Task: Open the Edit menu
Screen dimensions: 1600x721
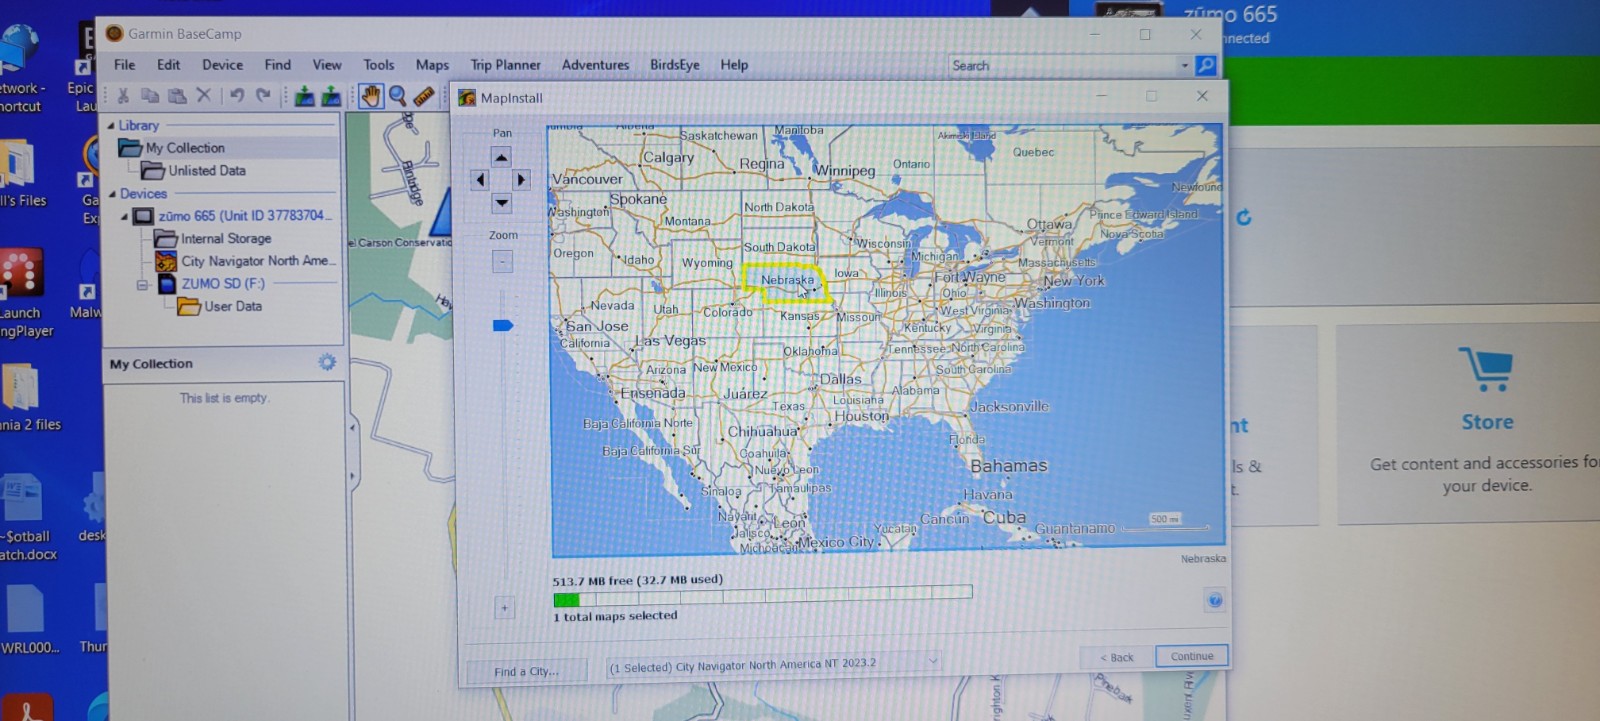Action: [x=168, y=65]
